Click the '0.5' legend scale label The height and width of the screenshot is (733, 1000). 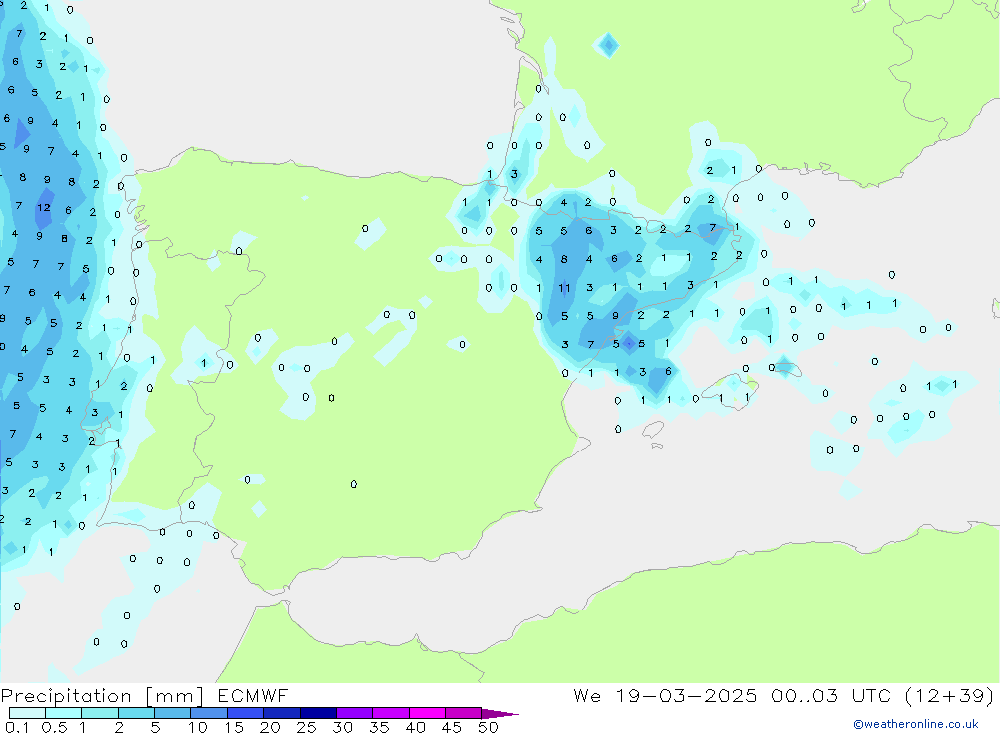pos(55,727)
